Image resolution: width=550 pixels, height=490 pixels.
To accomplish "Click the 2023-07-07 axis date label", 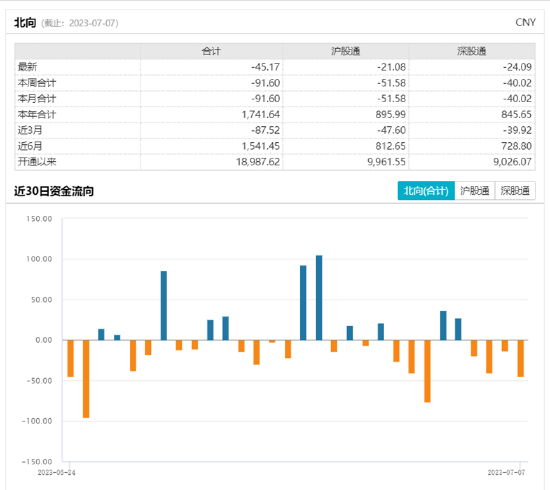I will (506, 472).
